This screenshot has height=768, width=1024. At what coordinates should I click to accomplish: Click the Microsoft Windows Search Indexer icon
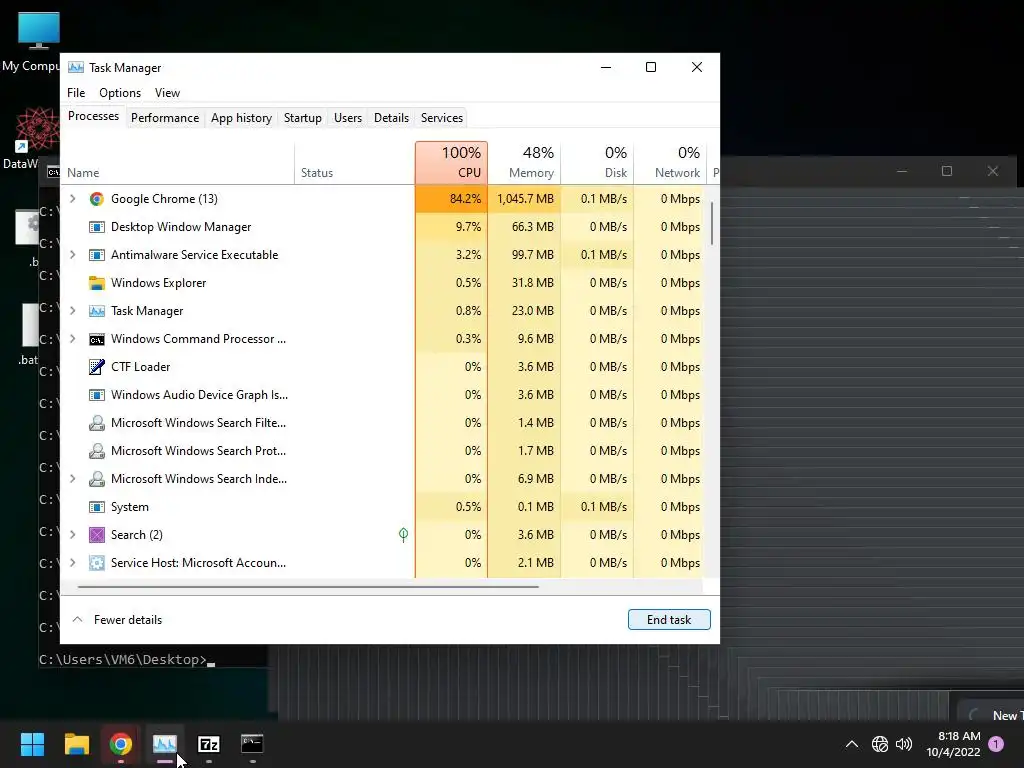(97, 479)
